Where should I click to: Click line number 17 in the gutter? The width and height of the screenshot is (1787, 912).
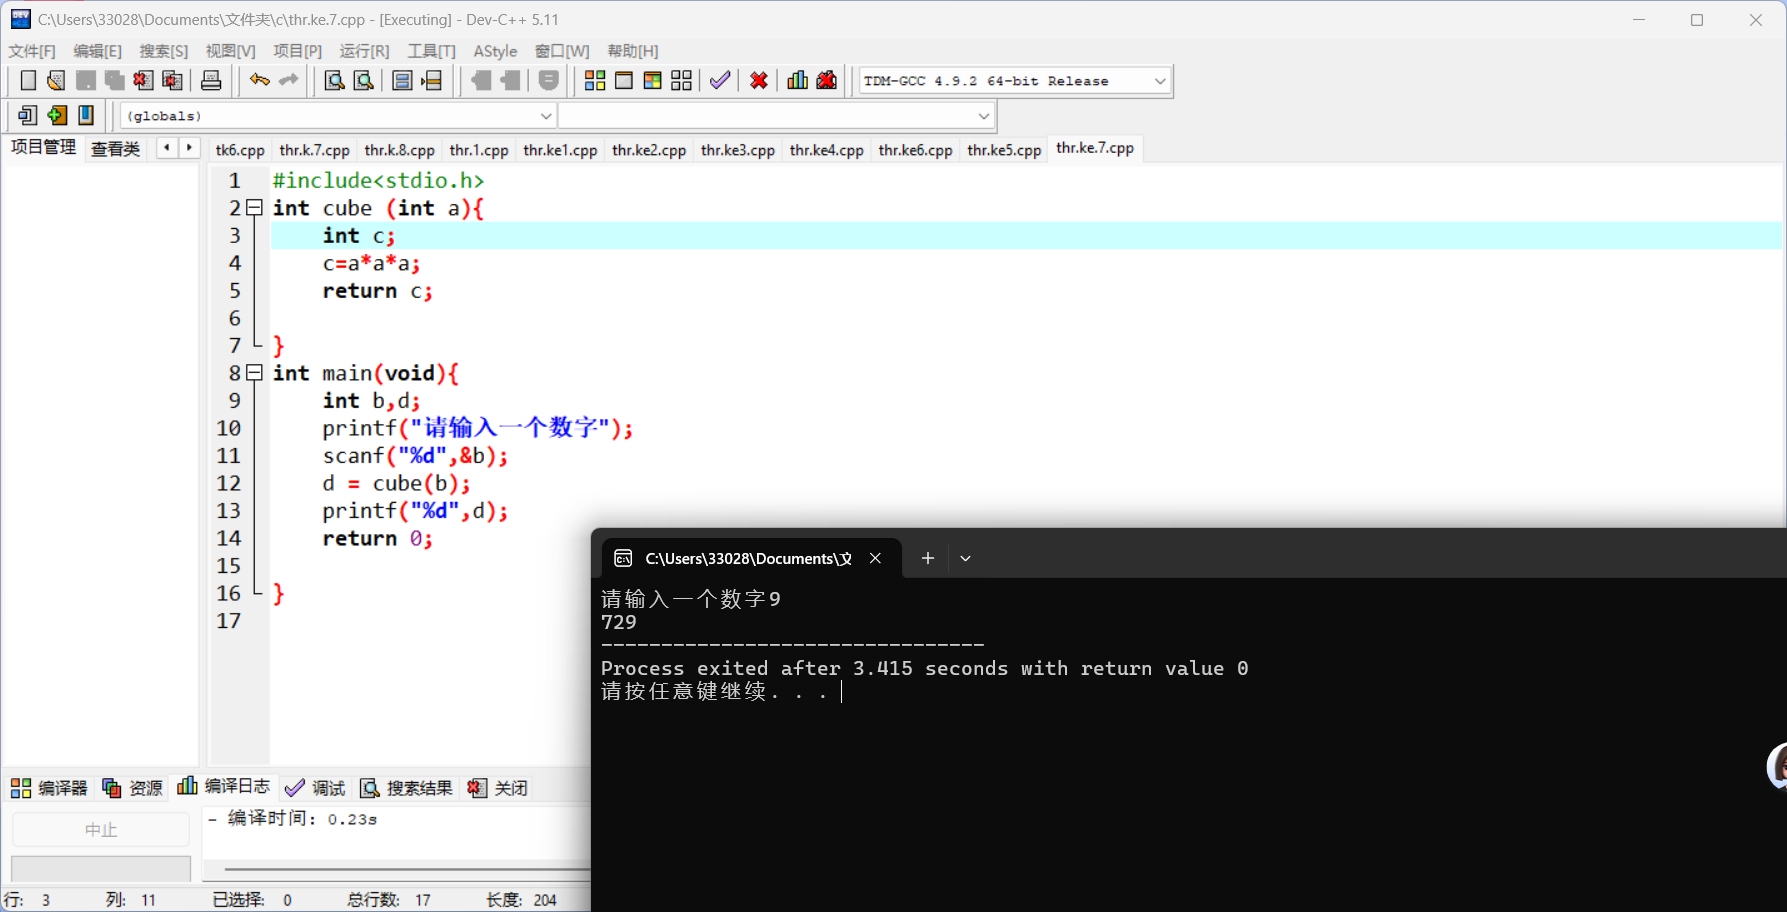[229, 621]
